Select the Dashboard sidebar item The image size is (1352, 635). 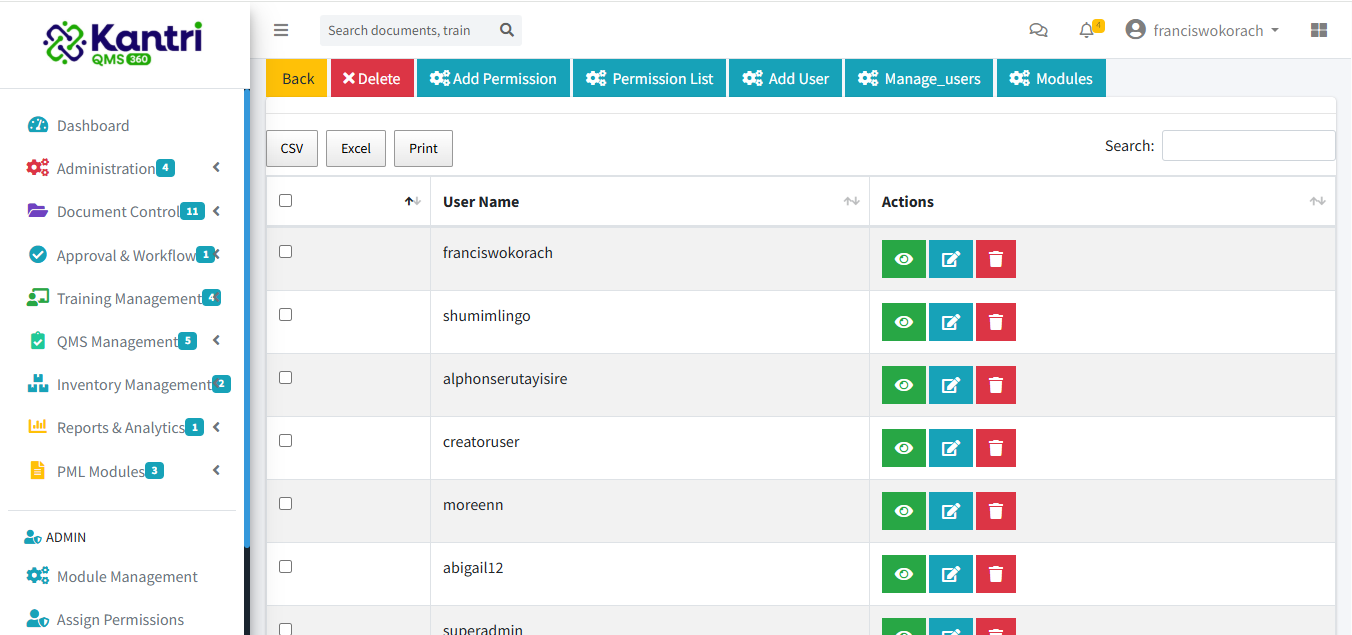point(95,125)
